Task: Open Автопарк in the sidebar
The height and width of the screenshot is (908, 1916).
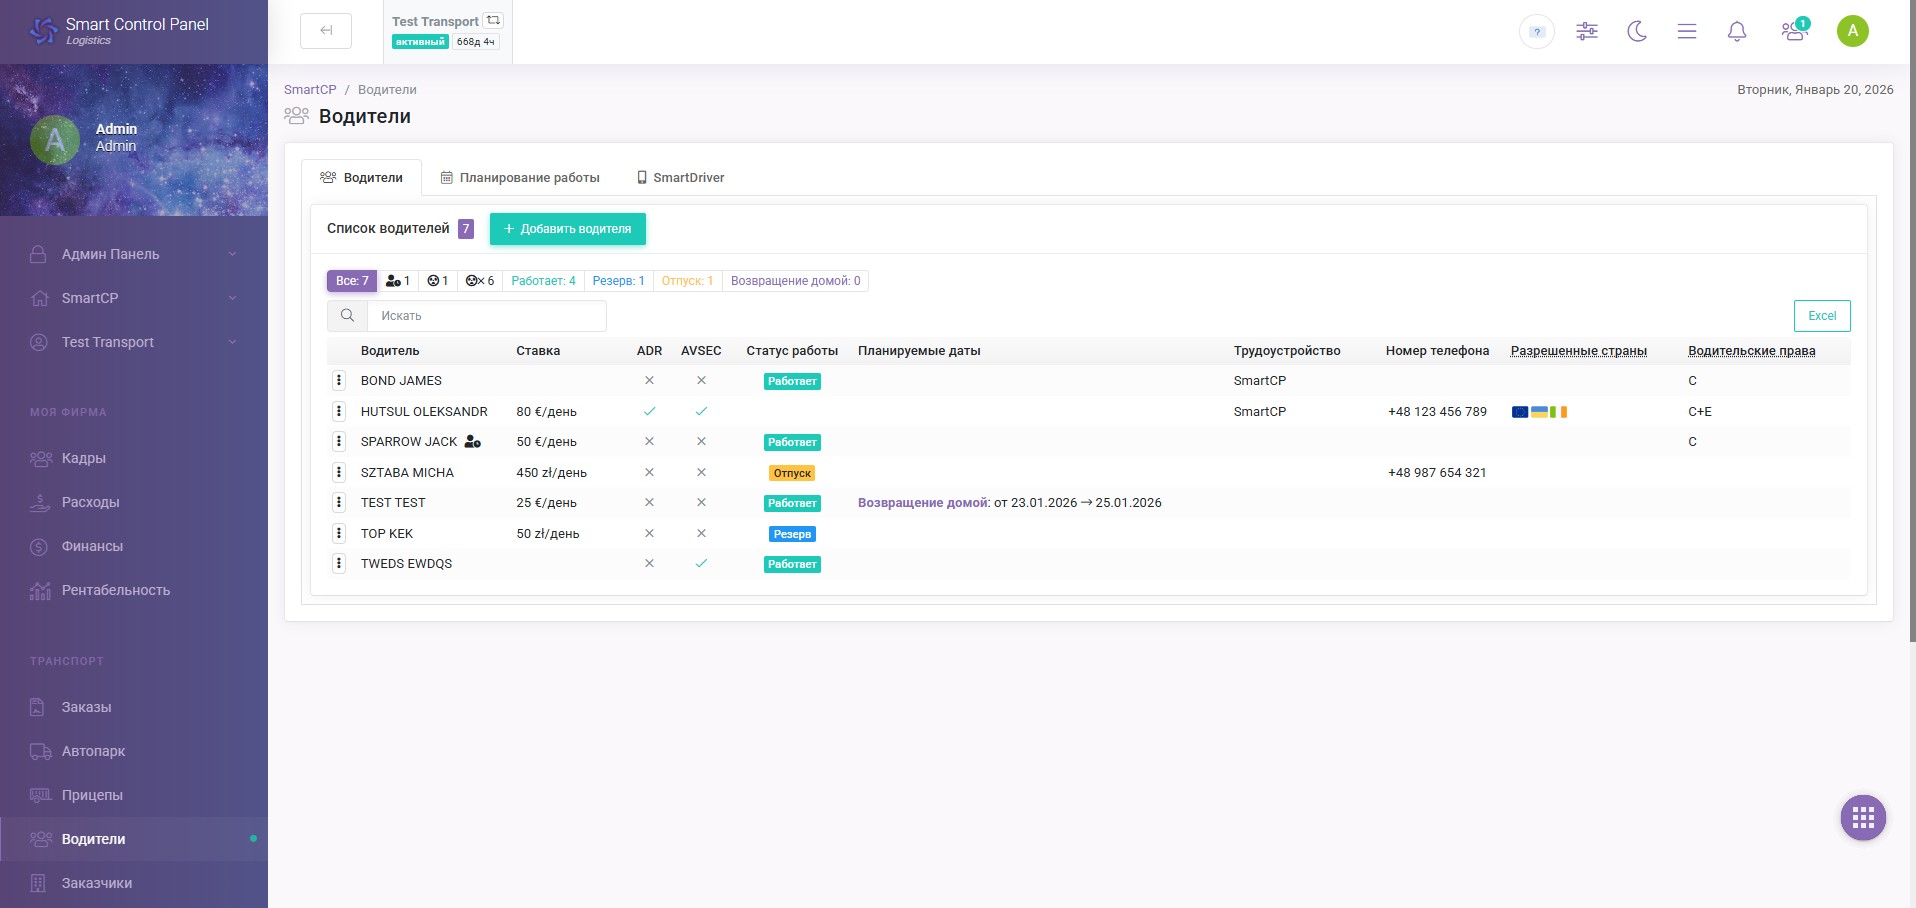Action: click(134, 751)
